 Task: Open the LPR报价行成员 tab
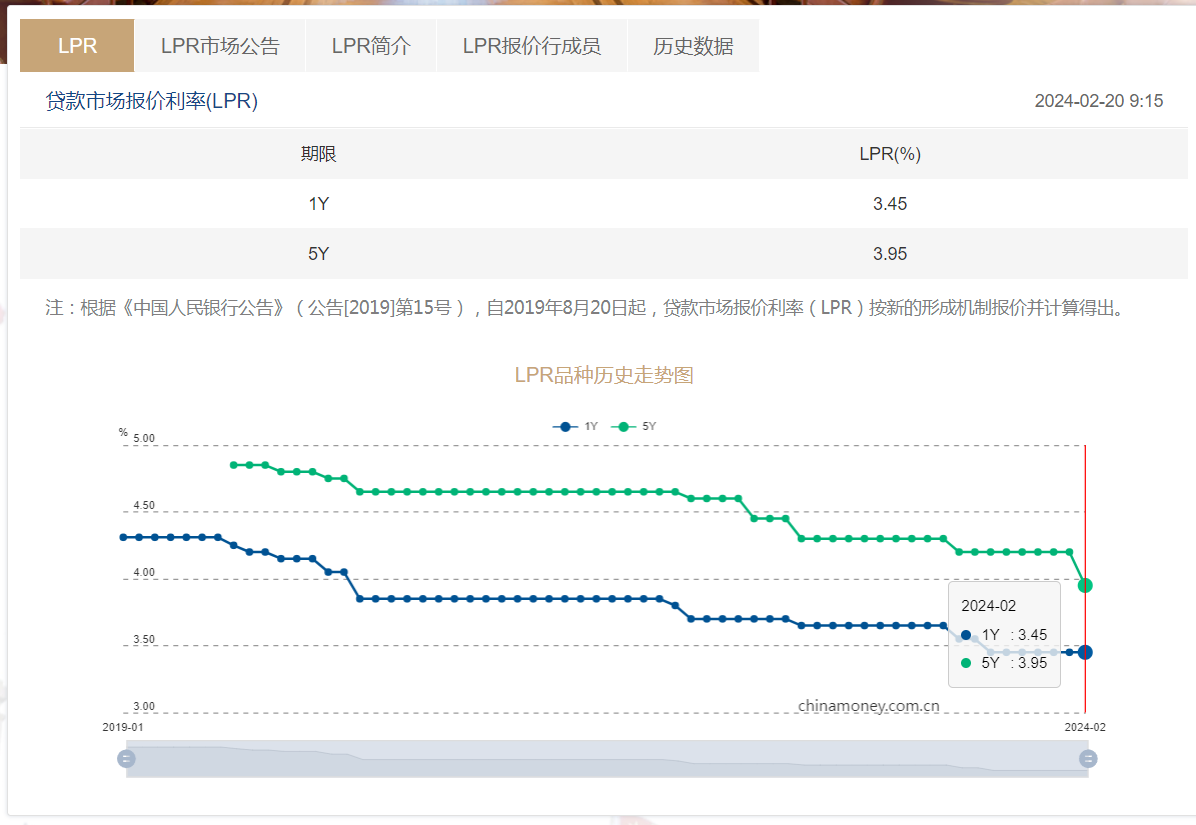click(x=531, y=46)
